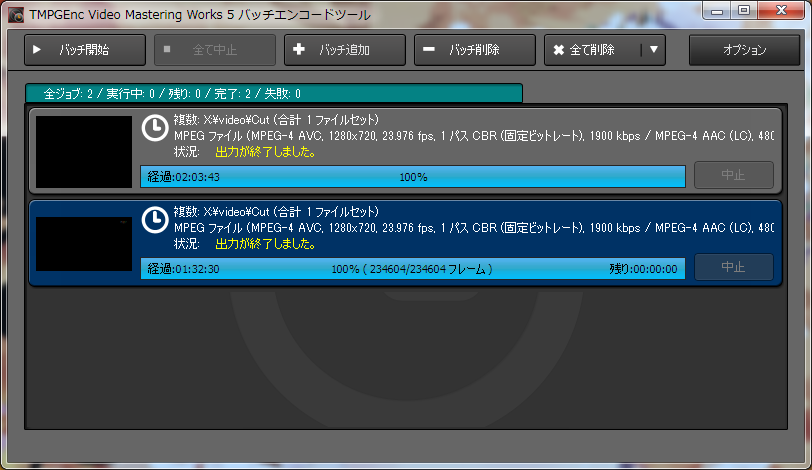Remove a batch with バッチ削除
The width and height of the screenshot is (812, 470).
475,50
